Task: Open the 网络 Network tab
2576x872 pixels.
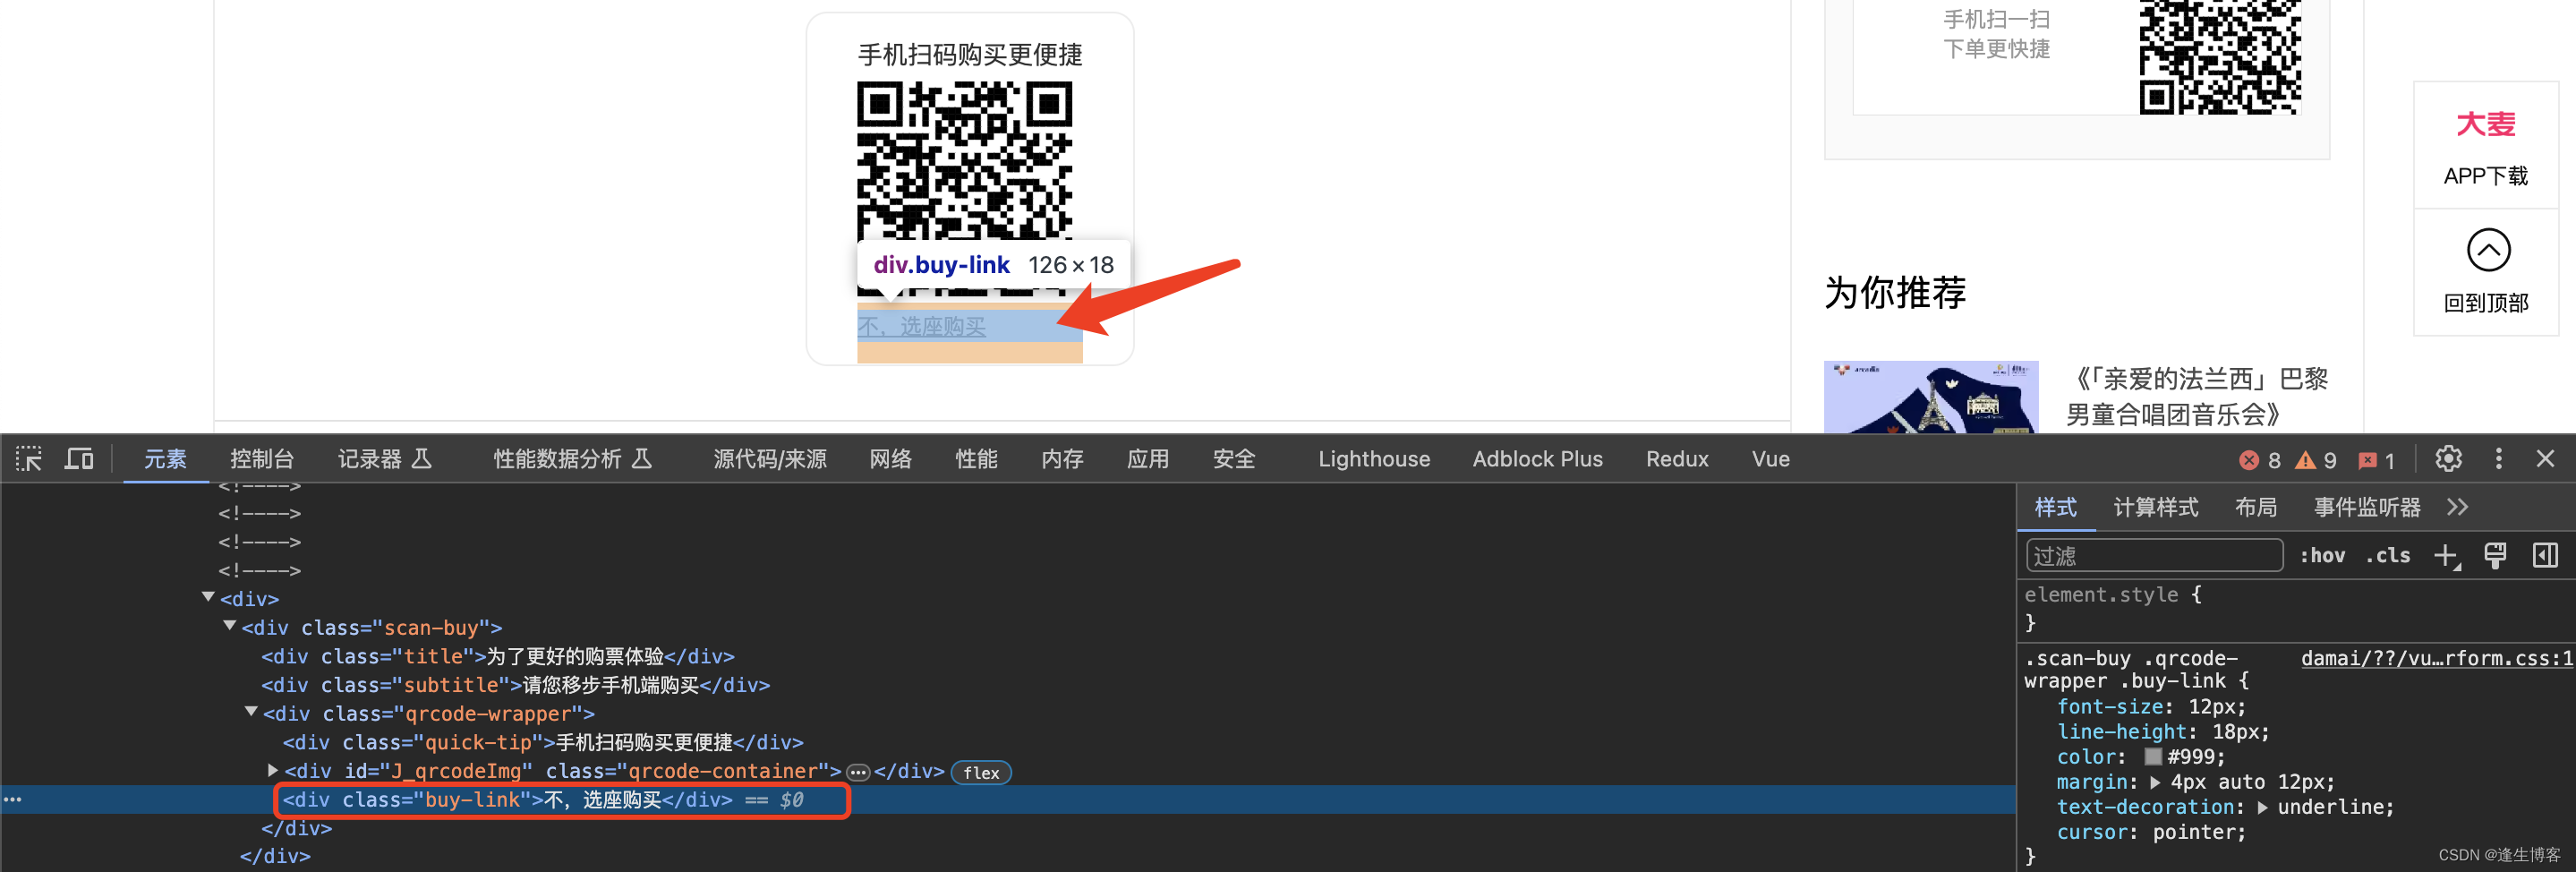Action: click(x=890, y=459)
